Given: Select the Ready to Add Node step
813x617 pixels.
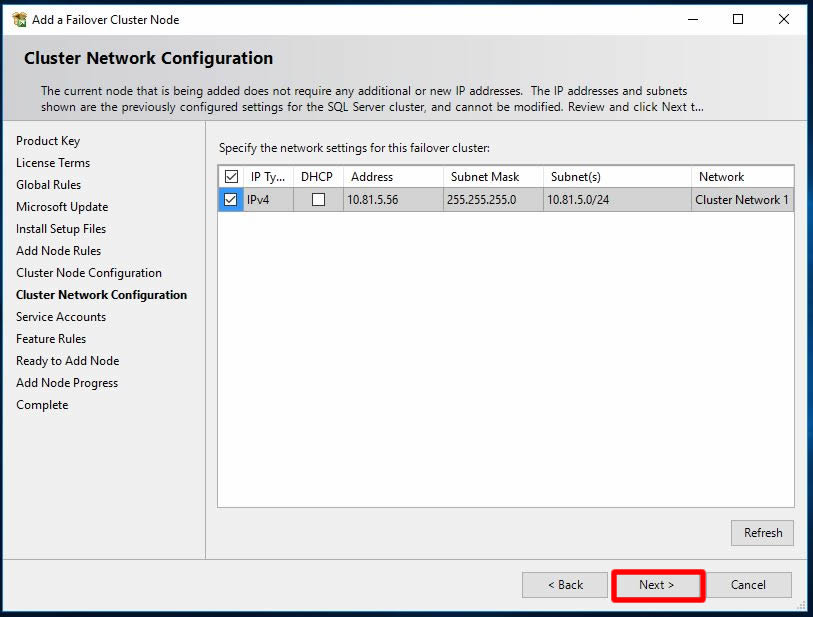Looking at the screenshot, I should tap(67, 361).
